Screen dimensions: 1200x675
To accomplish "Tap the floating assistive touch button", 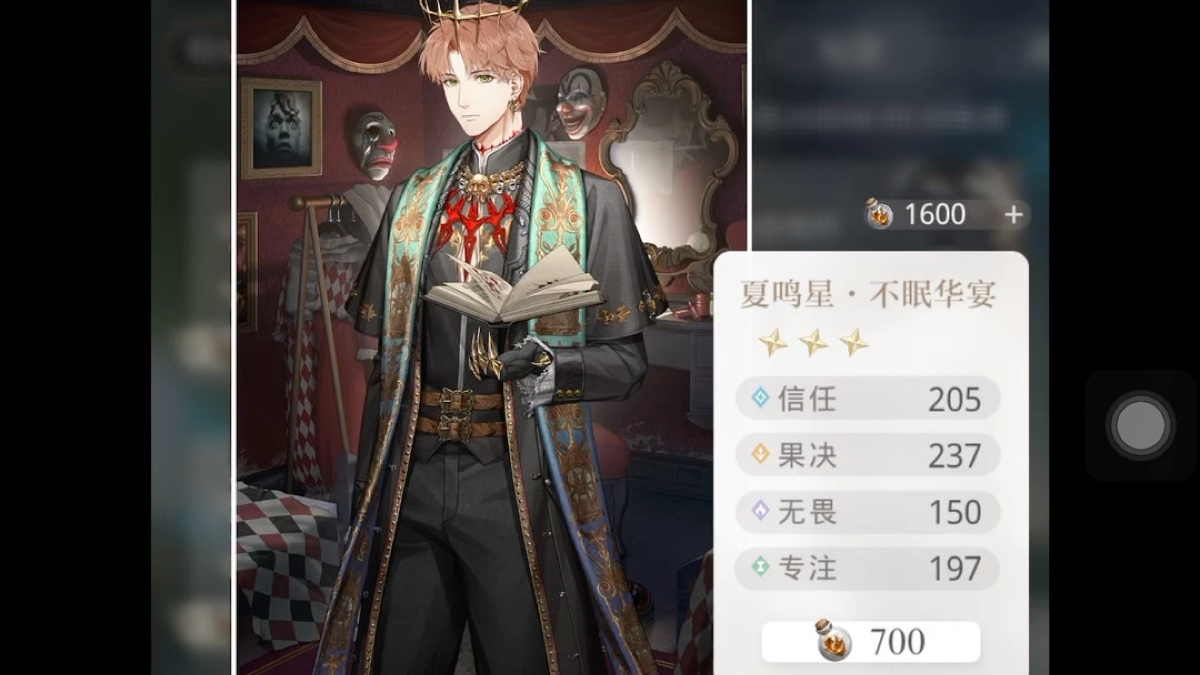I will click(1141, 427).
